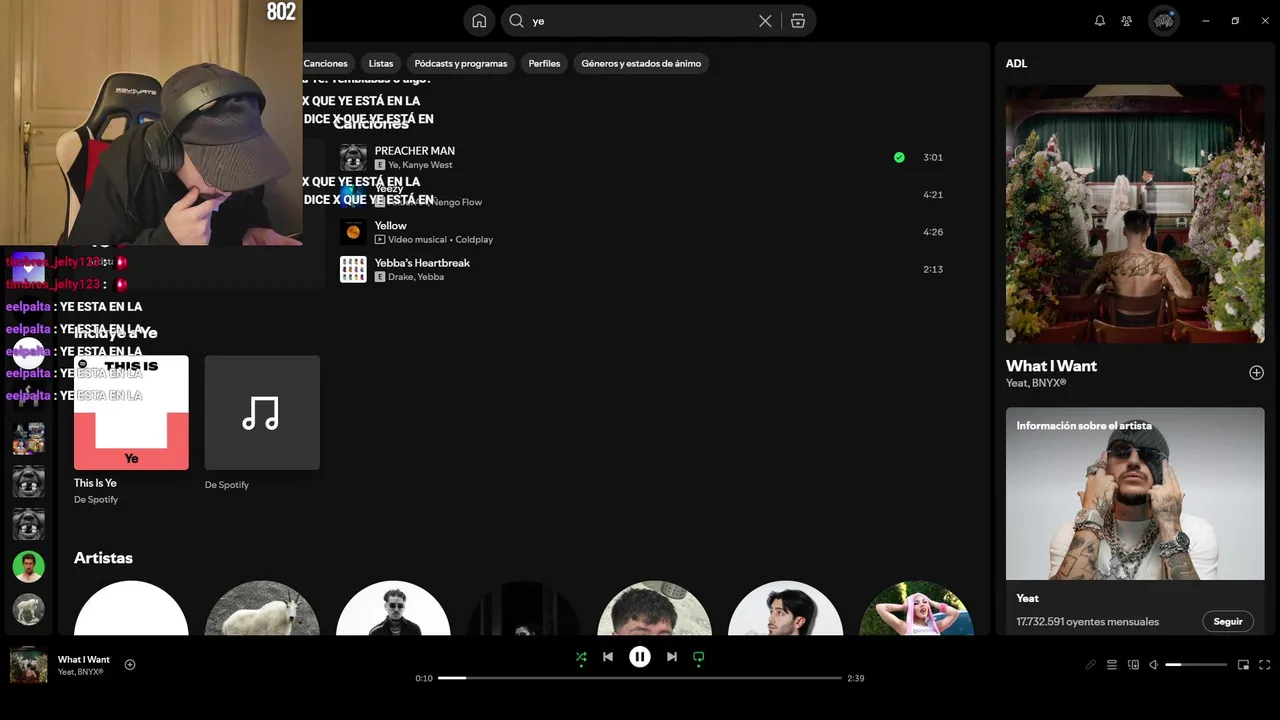Open the 'Información sobre el artista' card
The height and width of the screenshot is (720, 1280).
(1135, 520)
